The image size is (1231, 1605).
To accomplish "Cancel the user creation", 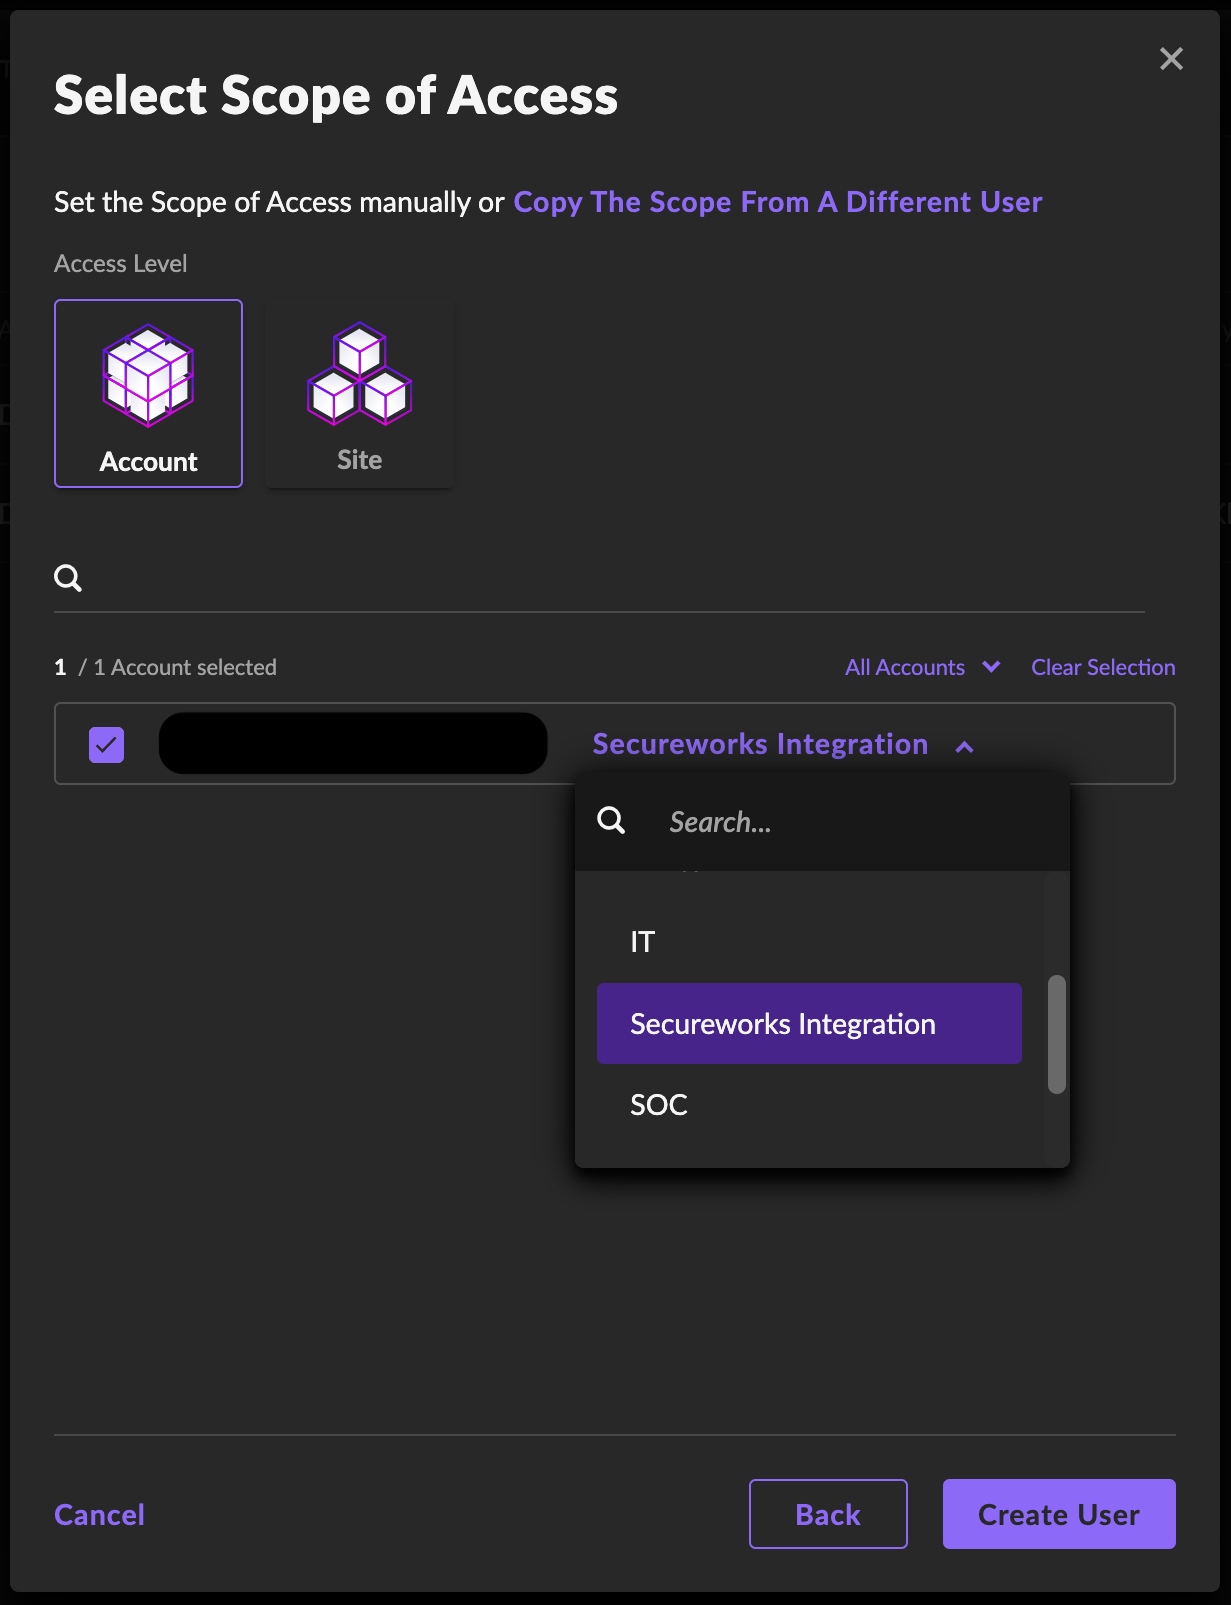I will click(x=100, y=1515).
